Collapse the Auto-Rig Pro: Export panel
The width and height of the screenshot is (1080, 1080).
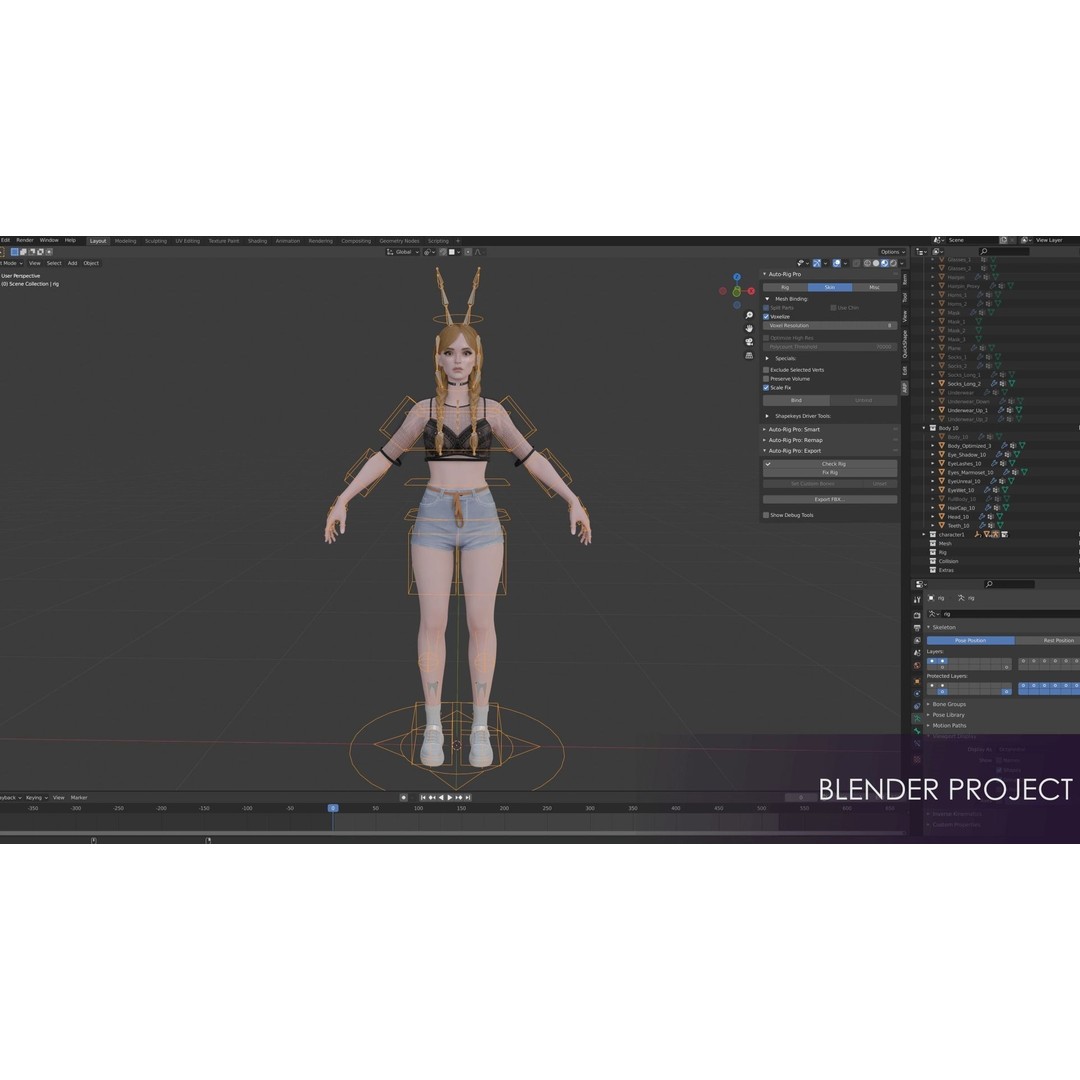(x=765, y=450)
